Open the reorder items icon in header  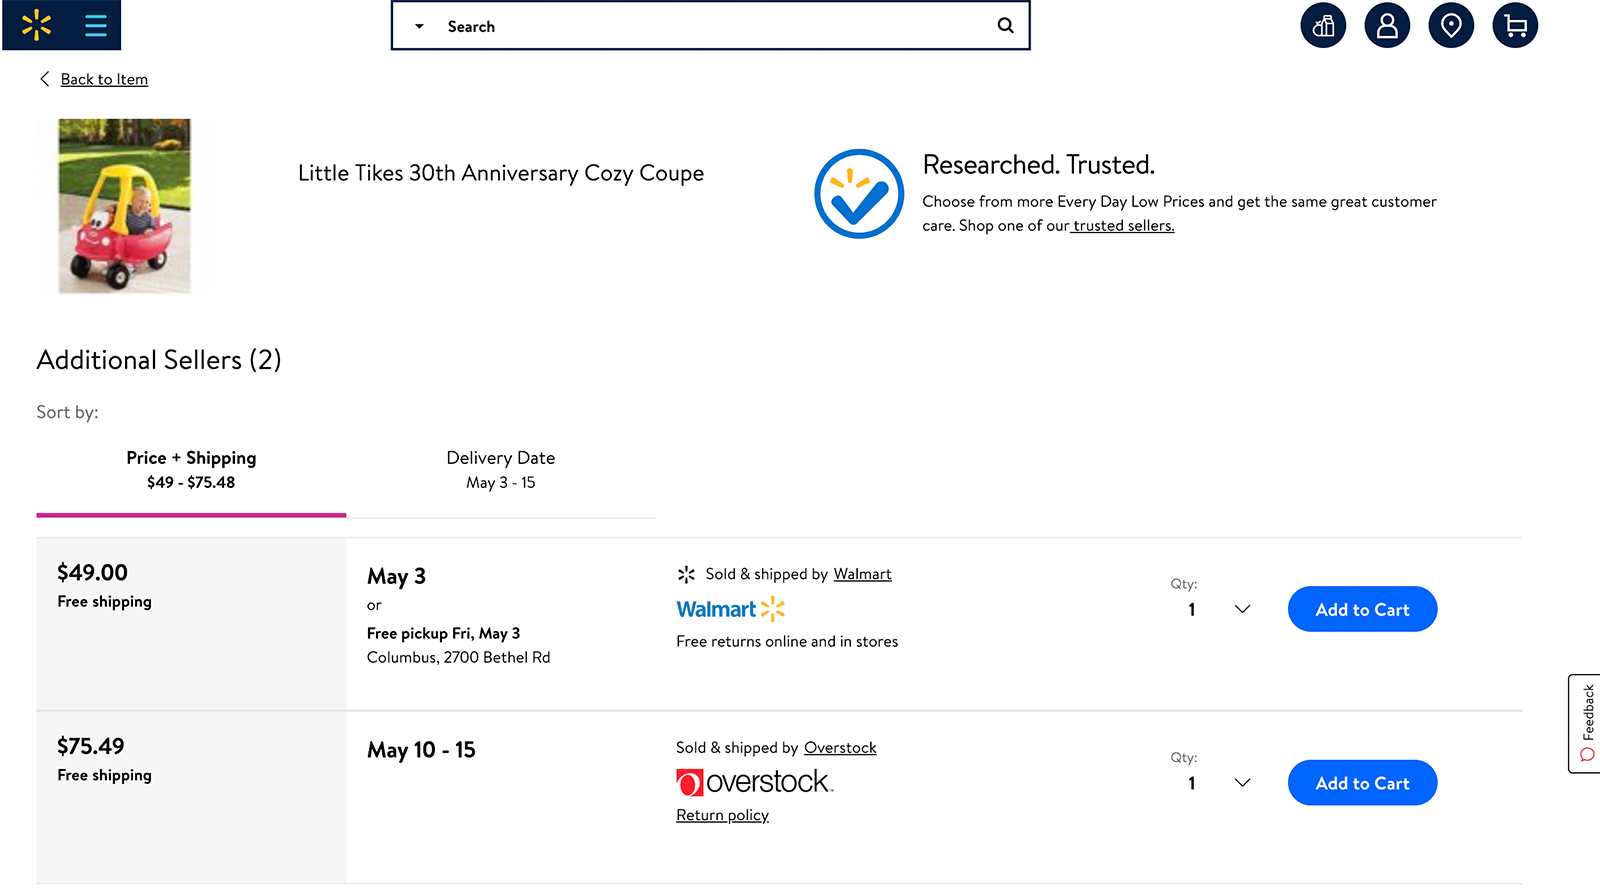pyautogui.click(x=1323, y=25)
